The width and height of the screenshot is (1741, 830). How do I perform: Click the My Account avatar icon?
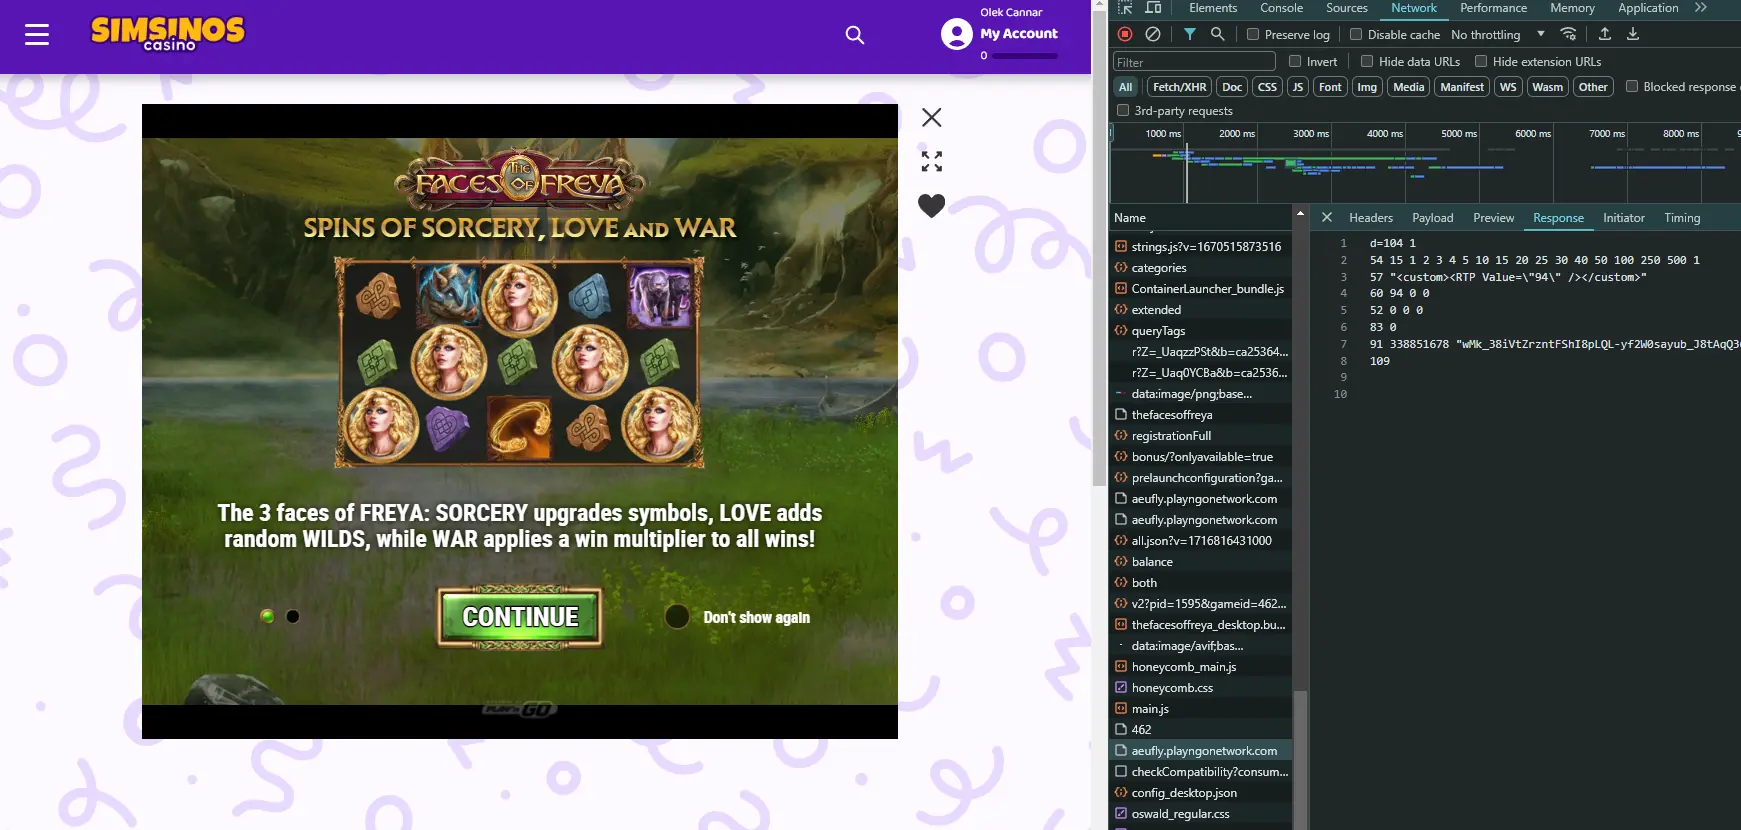tap(956, 35)
